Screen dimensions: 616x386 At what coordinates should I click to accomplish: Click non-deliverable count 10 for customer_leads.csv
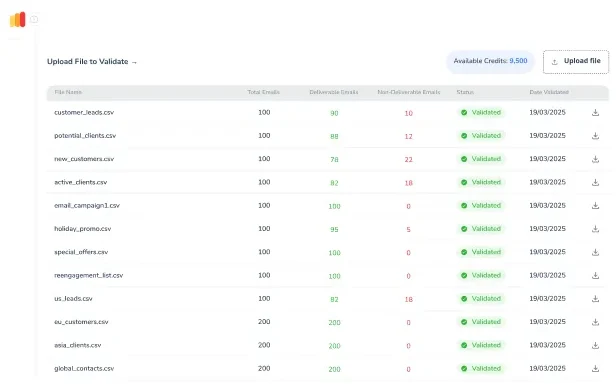(x=409, y=113)
